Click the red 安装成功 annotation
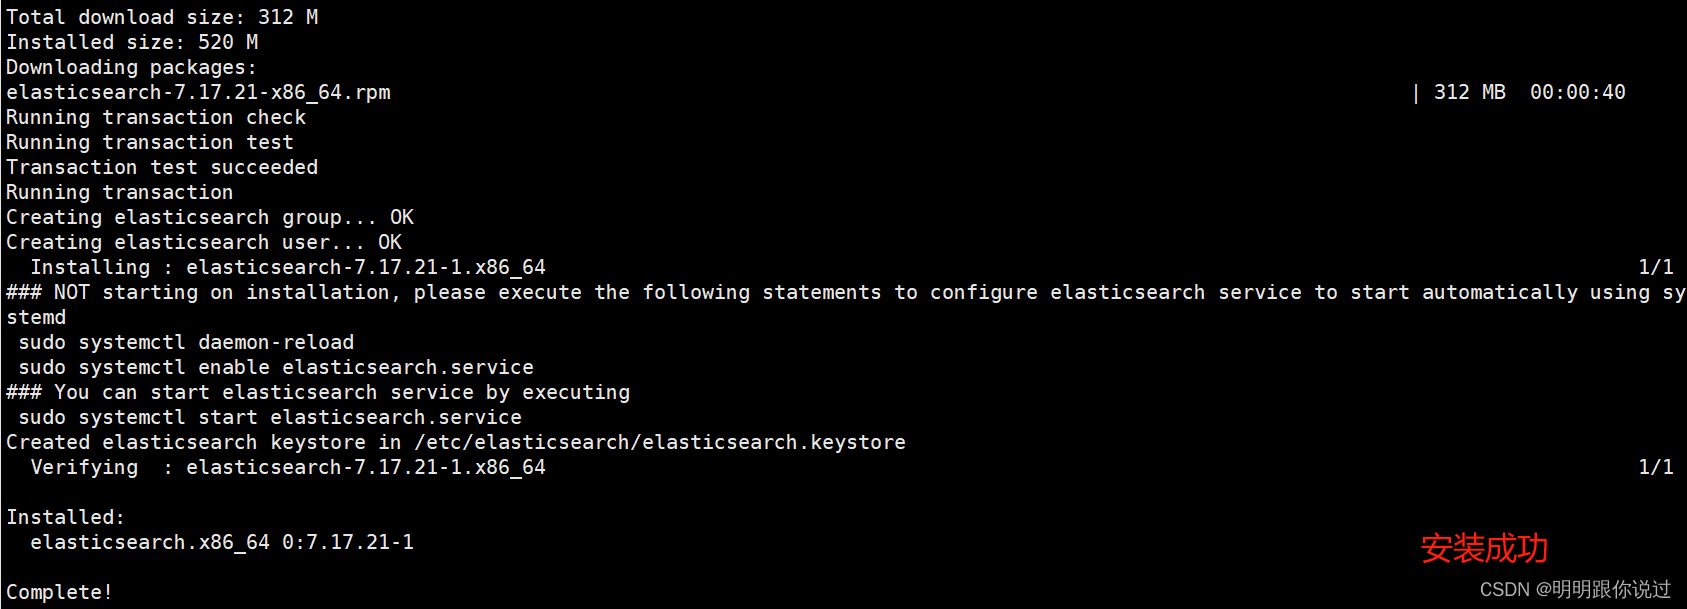 click(x=1484, y=548)
